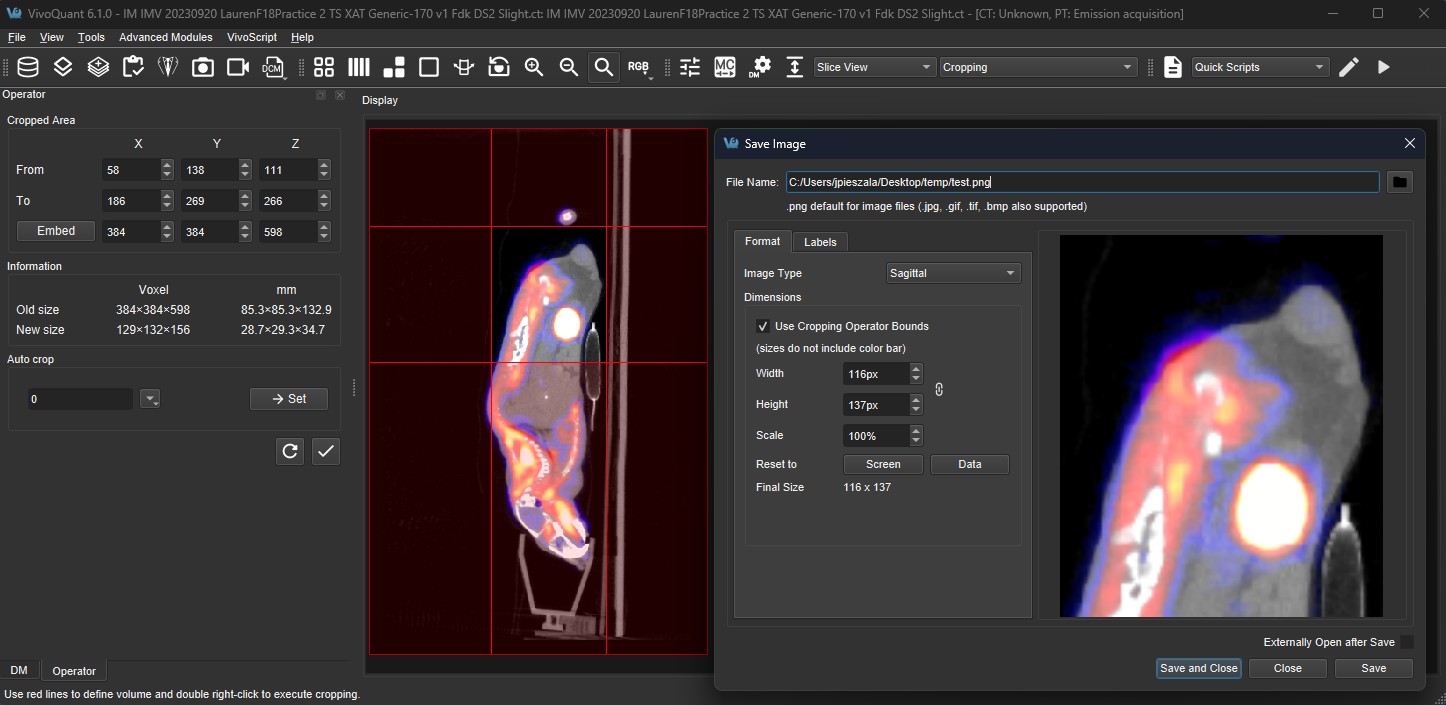This screenshot has height=705, width=1446.
Task: Click the zoom out magnifier icon
Action: point(569,67)
